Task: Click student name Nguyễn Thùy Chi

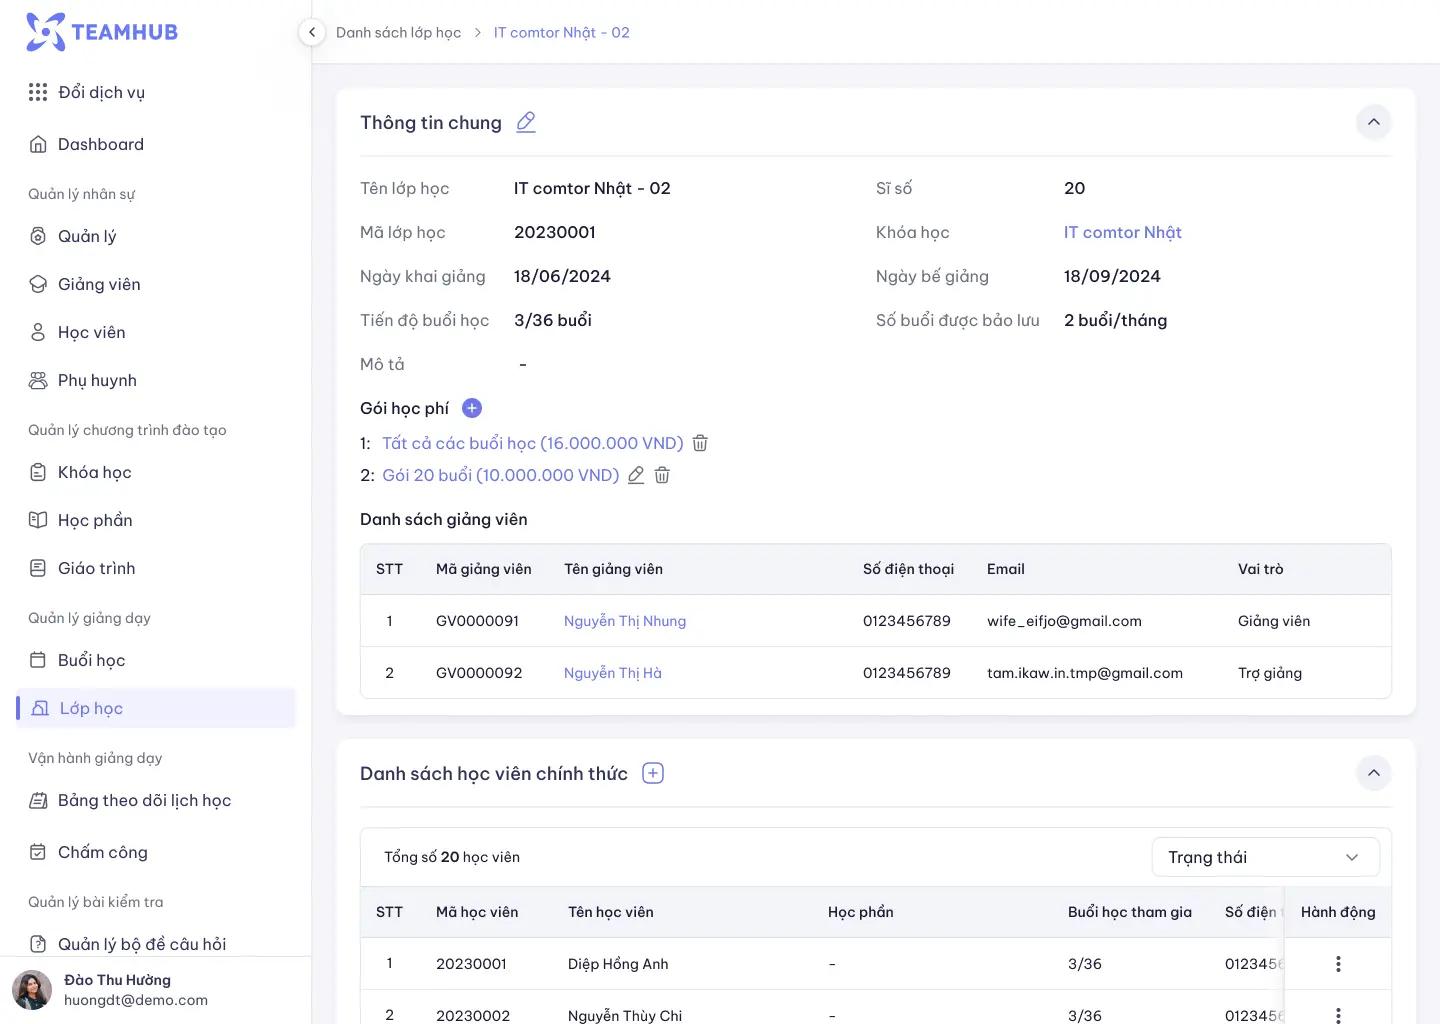Action: tap(625, 1015)
